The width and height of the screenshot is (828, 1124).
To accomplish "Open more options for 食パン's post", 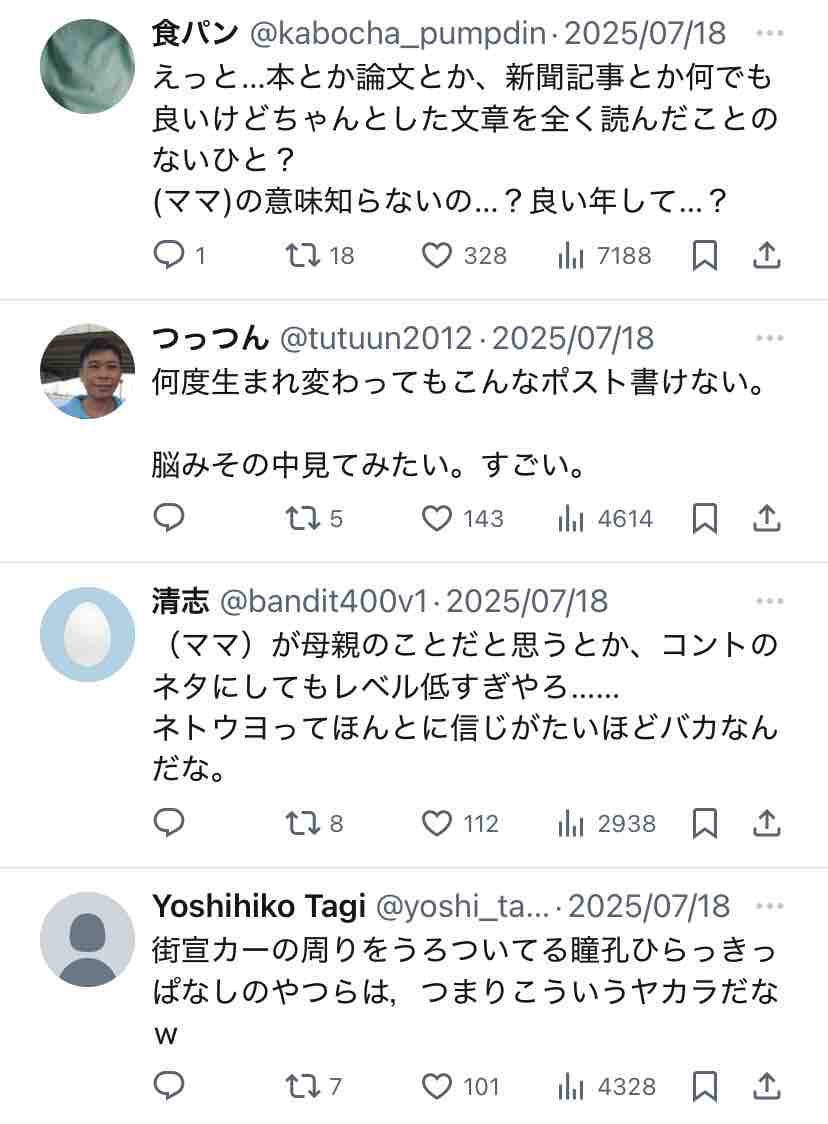I will [769, 34].
